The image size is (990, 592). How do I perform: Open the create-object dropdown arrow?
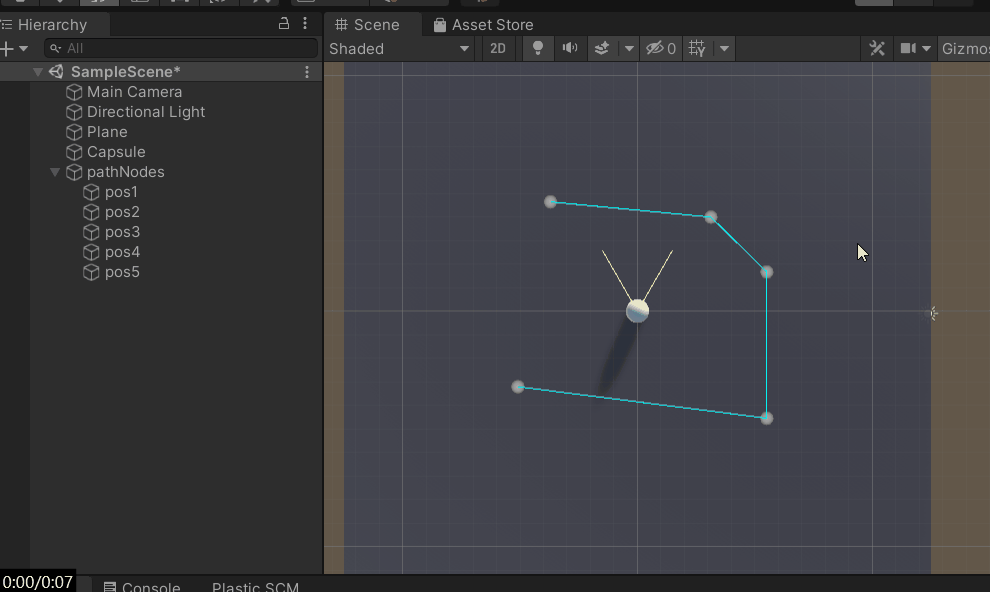pos(23,49)
